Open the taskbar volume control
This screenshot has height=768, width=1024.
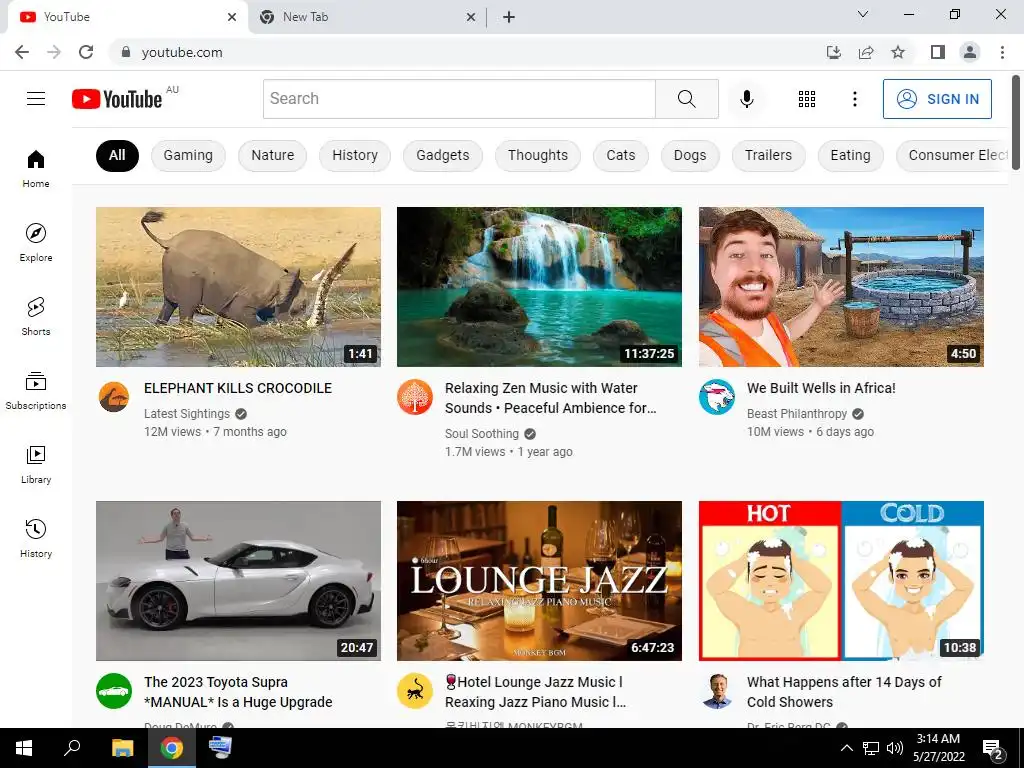(x=895, y=748)
